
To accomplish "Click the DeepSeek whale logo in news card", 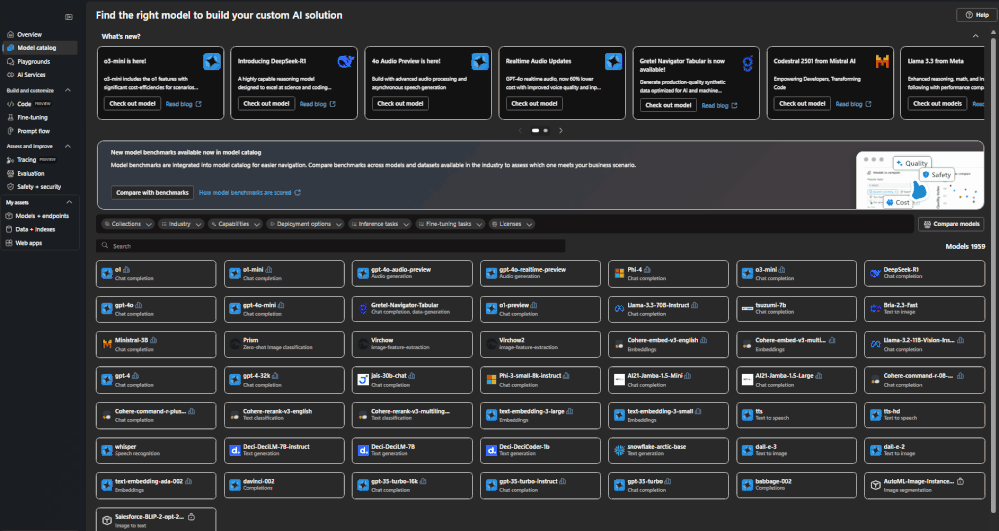I will click(345, 62).
